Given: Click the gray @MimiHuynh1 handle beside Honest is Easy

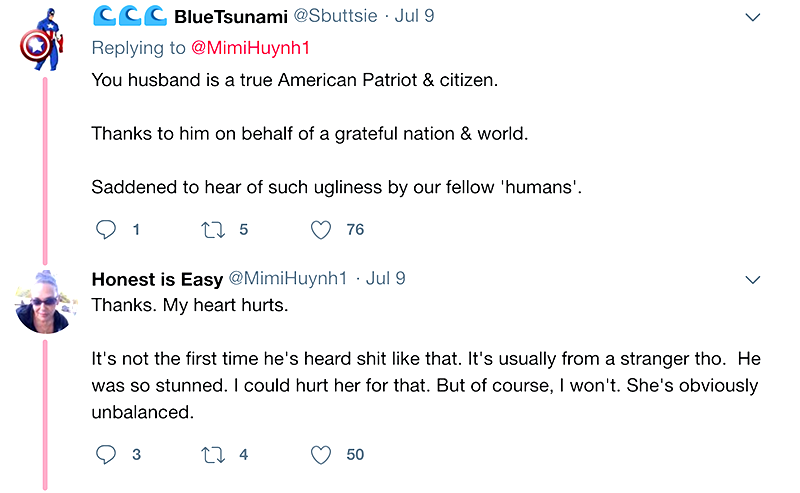Looking at the screenshot, I should tap(292, 278).
